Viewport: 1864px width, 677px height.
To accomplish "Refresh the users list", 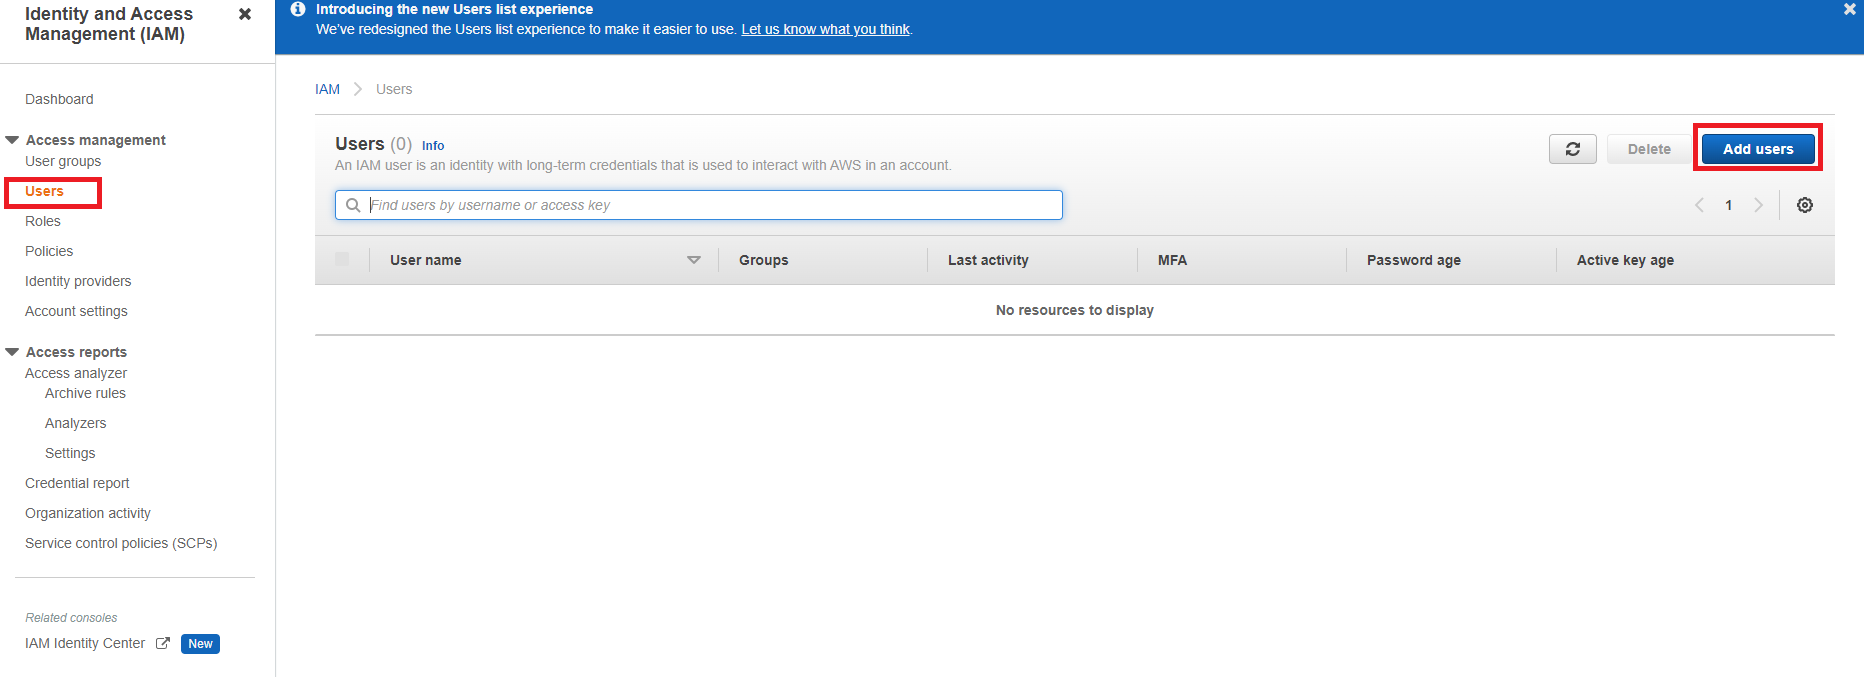I will click(1573, 149).
